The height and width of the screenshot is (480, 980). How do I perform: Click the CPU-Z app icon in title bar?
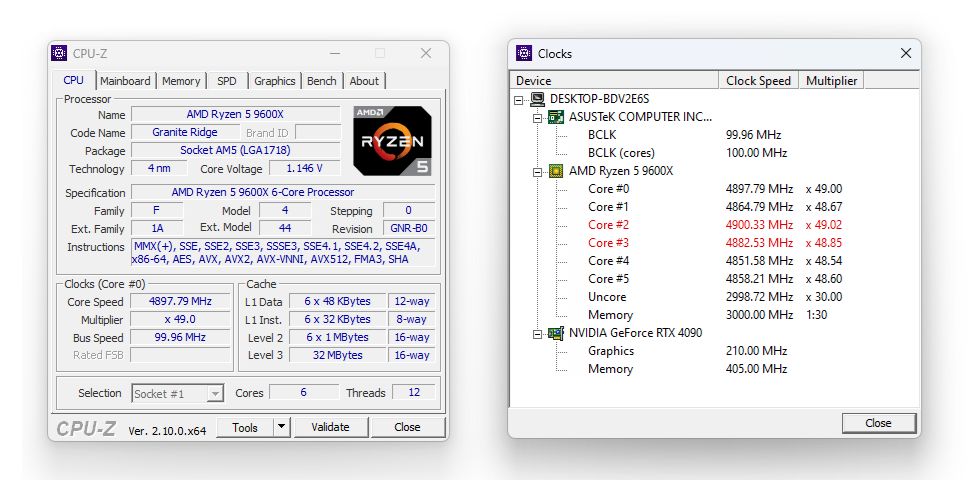[59, 53]
